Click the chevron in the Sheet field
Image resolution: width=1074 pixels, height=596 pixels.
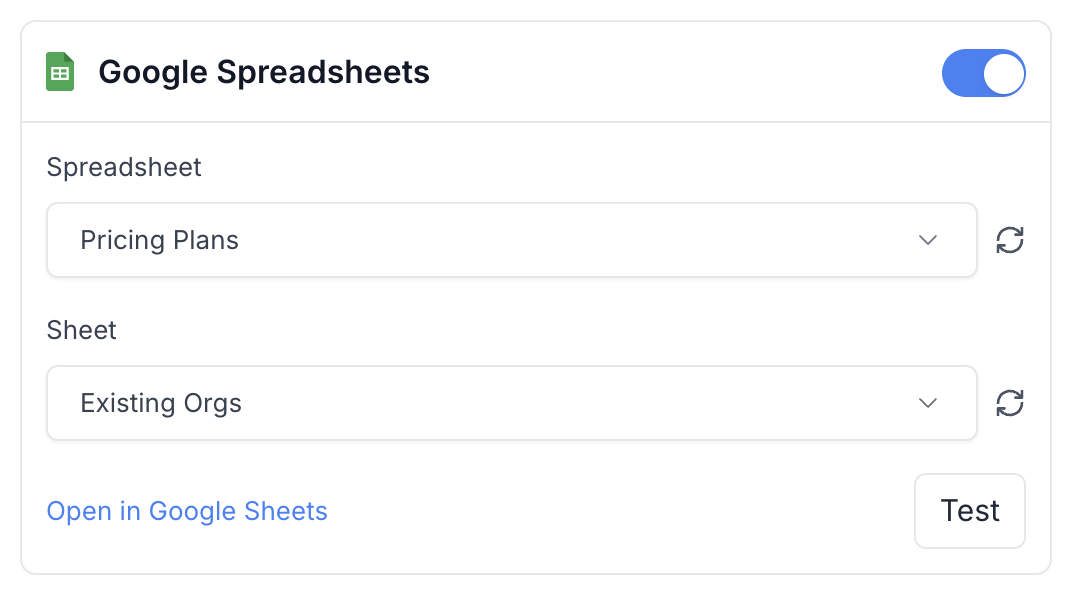click(x=928, y=403)
